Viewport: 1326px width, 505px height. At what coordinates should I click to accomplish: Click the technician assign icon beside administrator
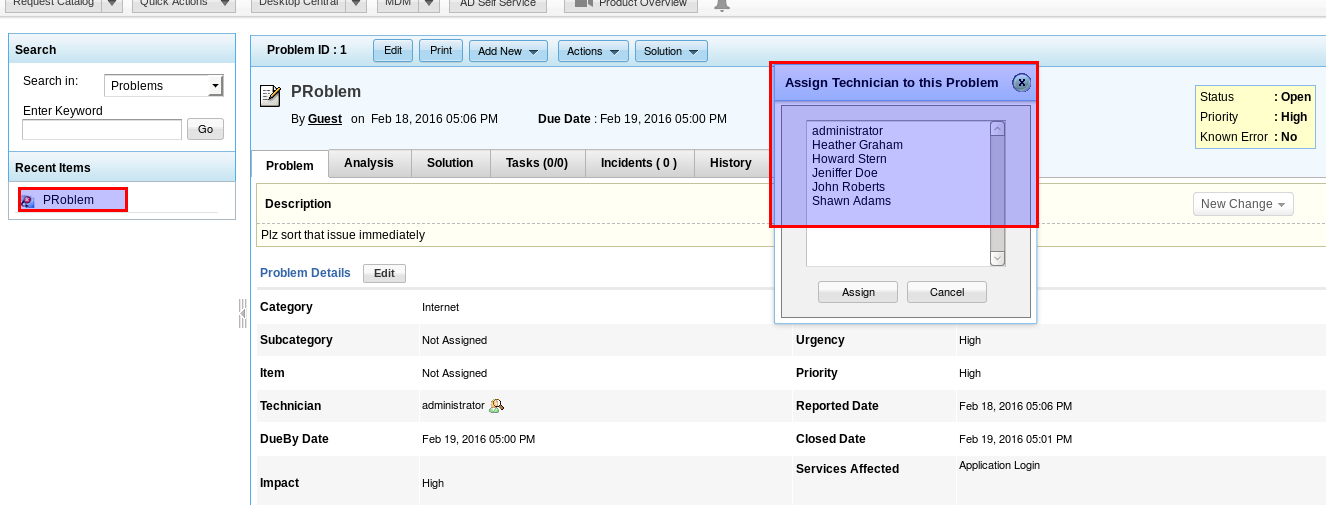[x=496, y=405]
